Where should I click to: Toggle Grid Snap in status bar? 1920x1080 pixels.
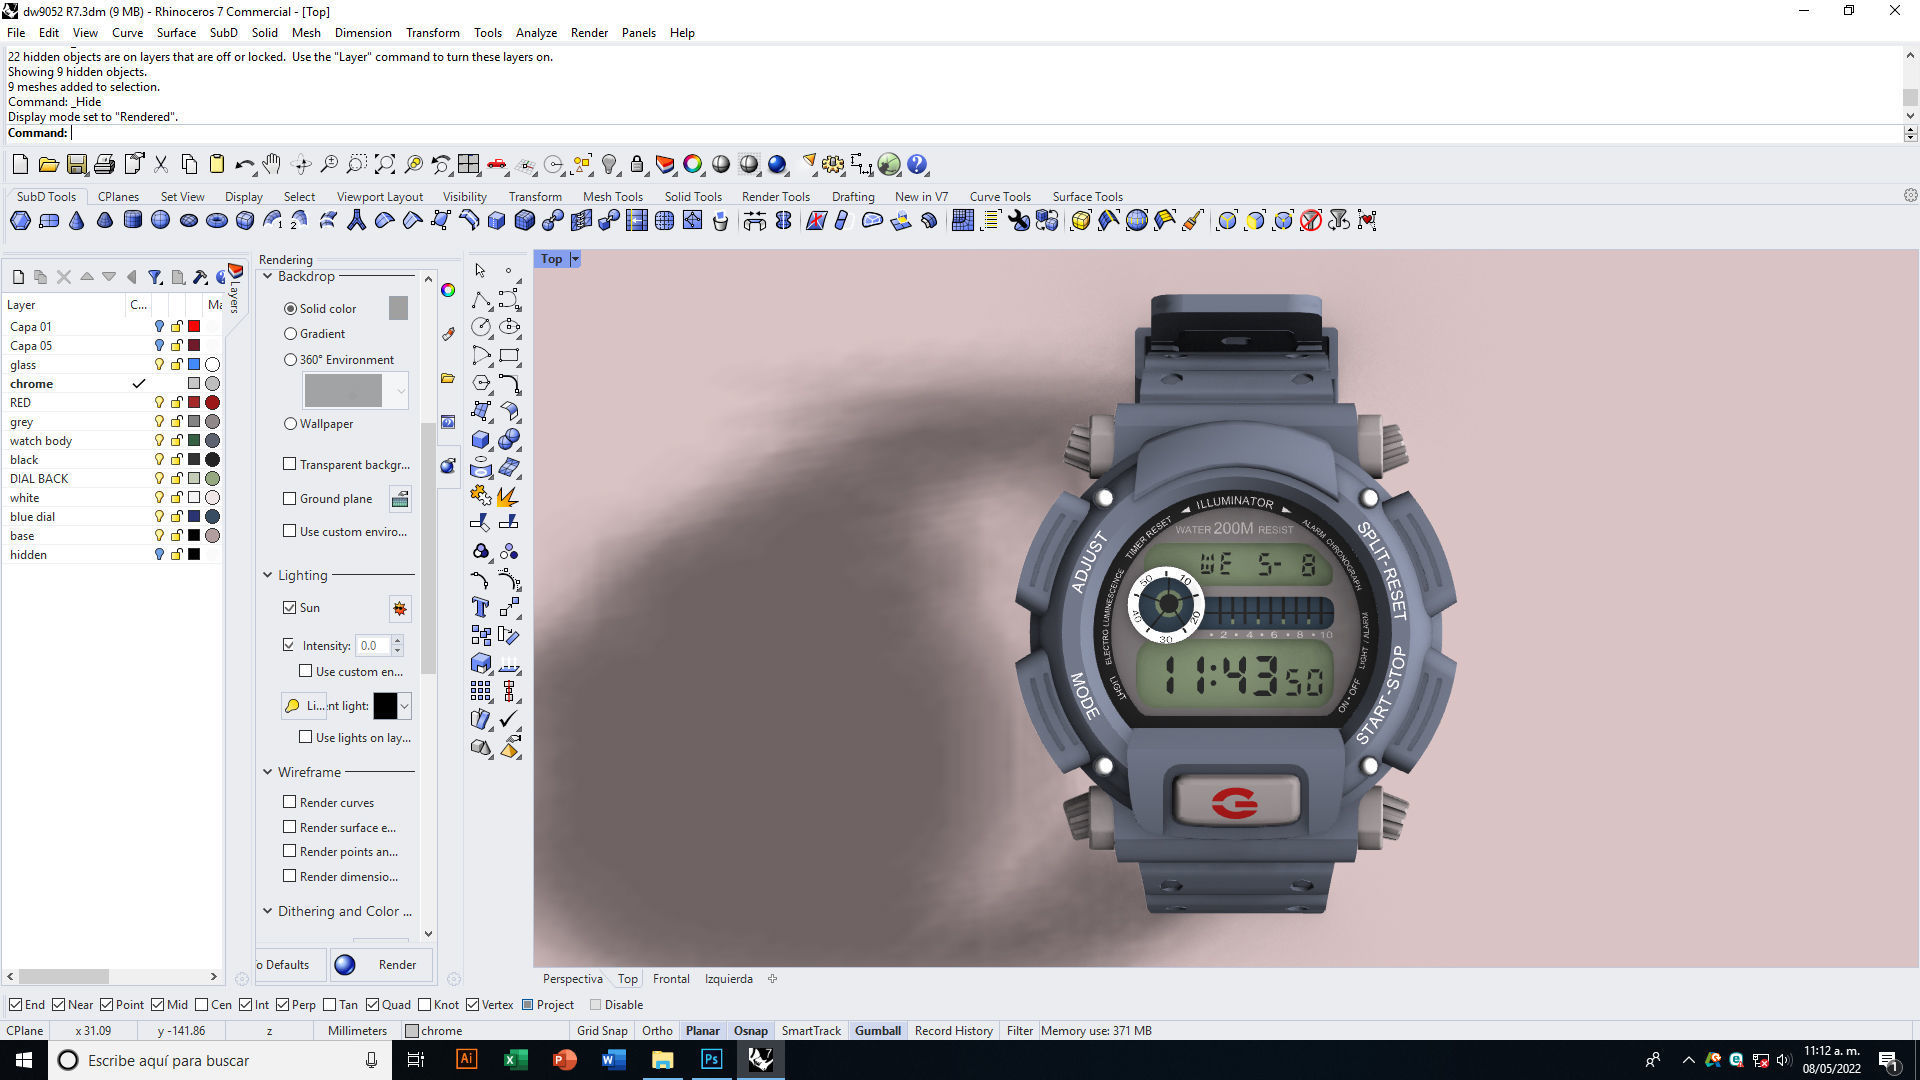(602, 1031)
